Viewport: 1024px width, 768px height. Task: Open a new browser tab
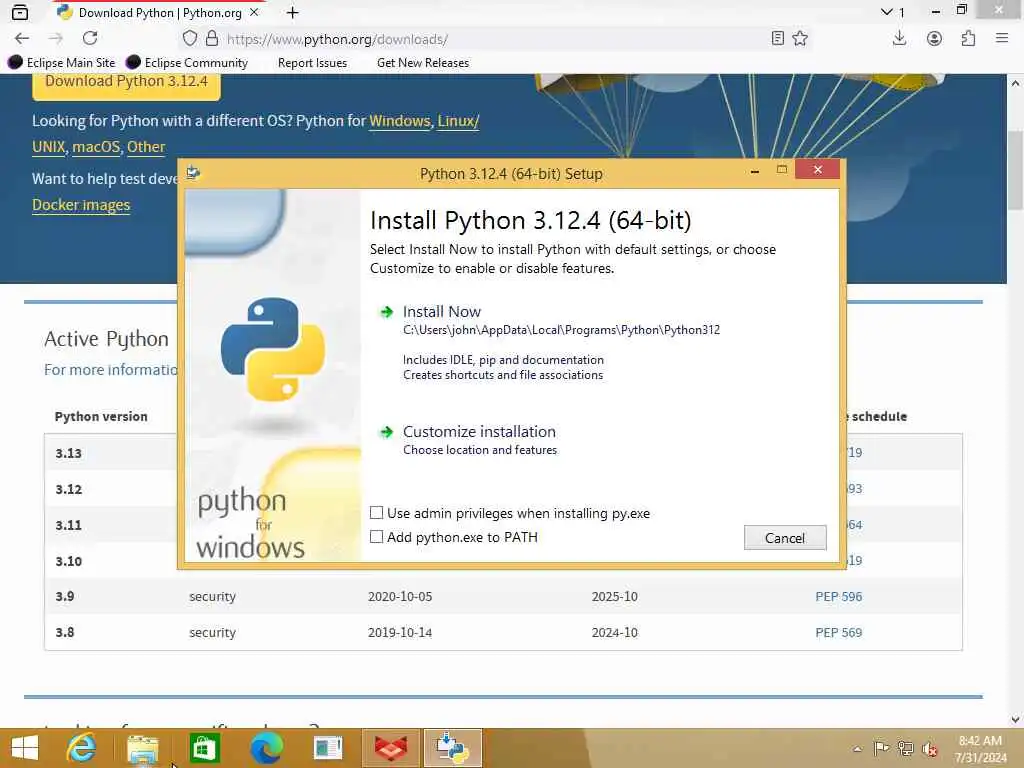pyautogui.click(x=293, y=12)
